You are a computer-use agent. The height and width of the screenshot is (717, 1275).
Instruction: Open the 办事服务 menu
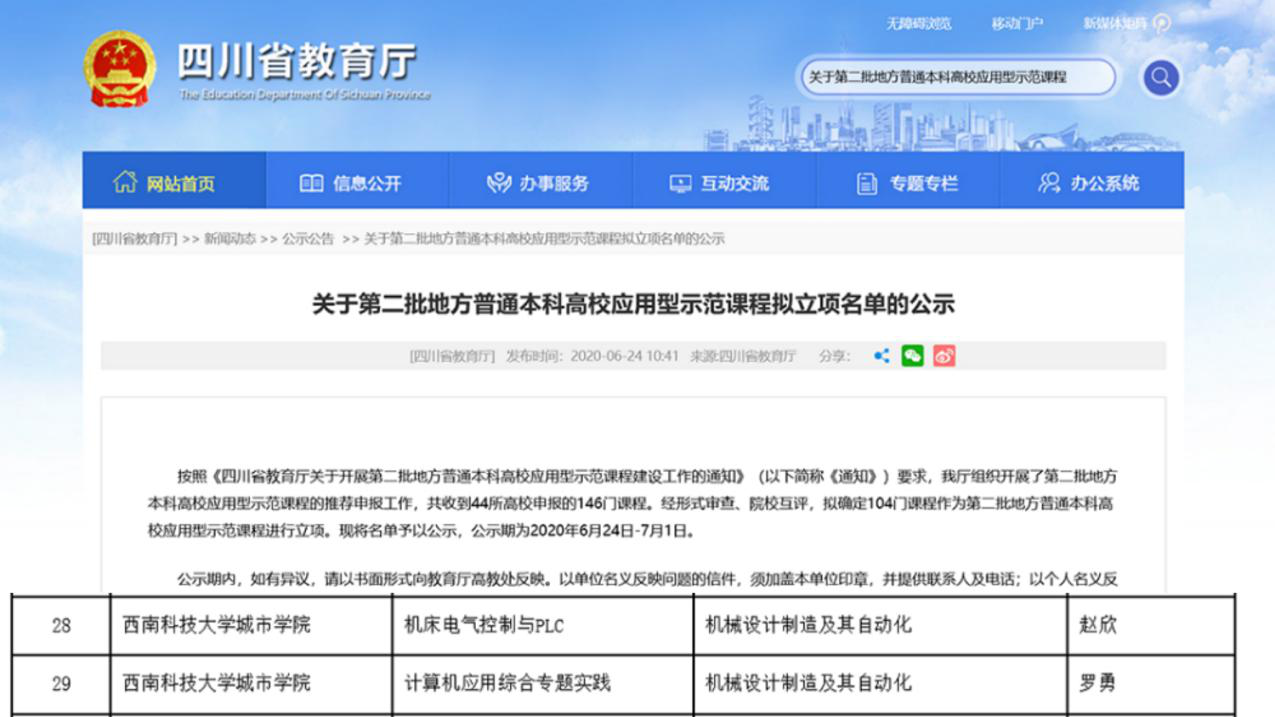540,183
